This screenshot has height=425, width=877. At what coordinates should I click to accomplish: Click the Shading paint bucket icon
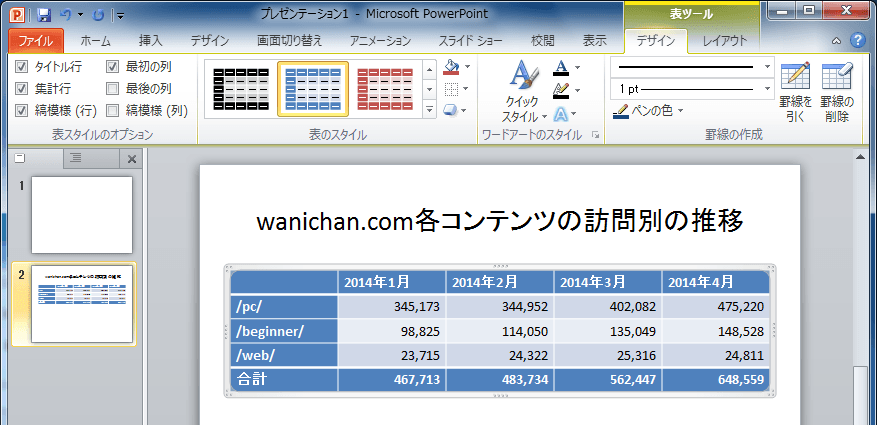point(451,67)
